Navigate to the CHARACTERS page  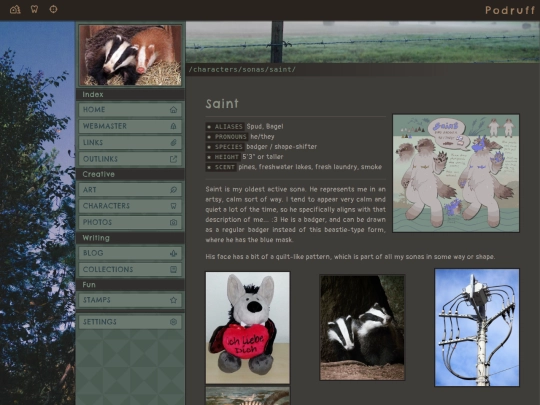(x=130, y=206)
